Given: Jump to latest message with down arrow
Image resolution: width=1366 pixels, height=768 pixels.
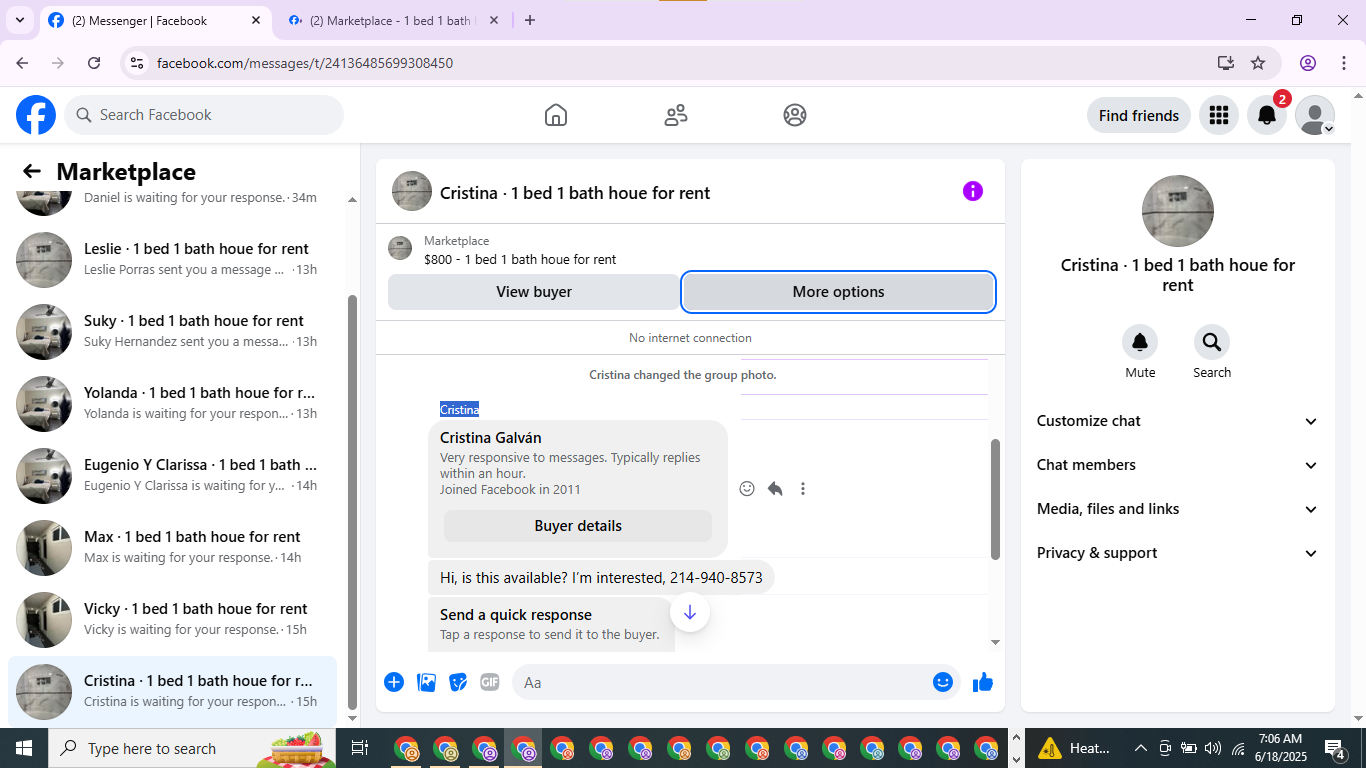Looking at the screenshot, I should point(690,612).
